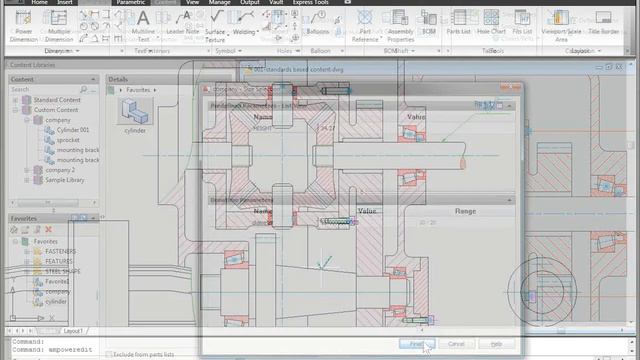This screenshot has width=640, height=360.
Task: Open the Insert ribbon tab
Action: pyautogui.click(x=65, y=2)
